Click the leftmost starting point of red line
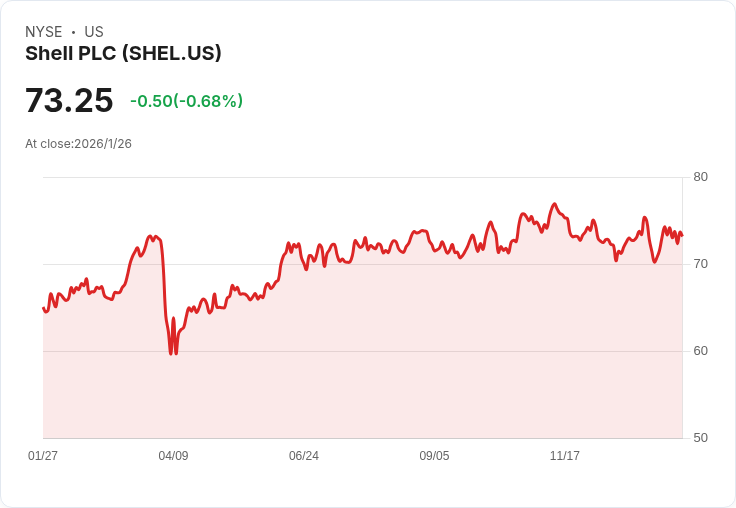This screenshot has width=736, height=508. pos(44,308)
